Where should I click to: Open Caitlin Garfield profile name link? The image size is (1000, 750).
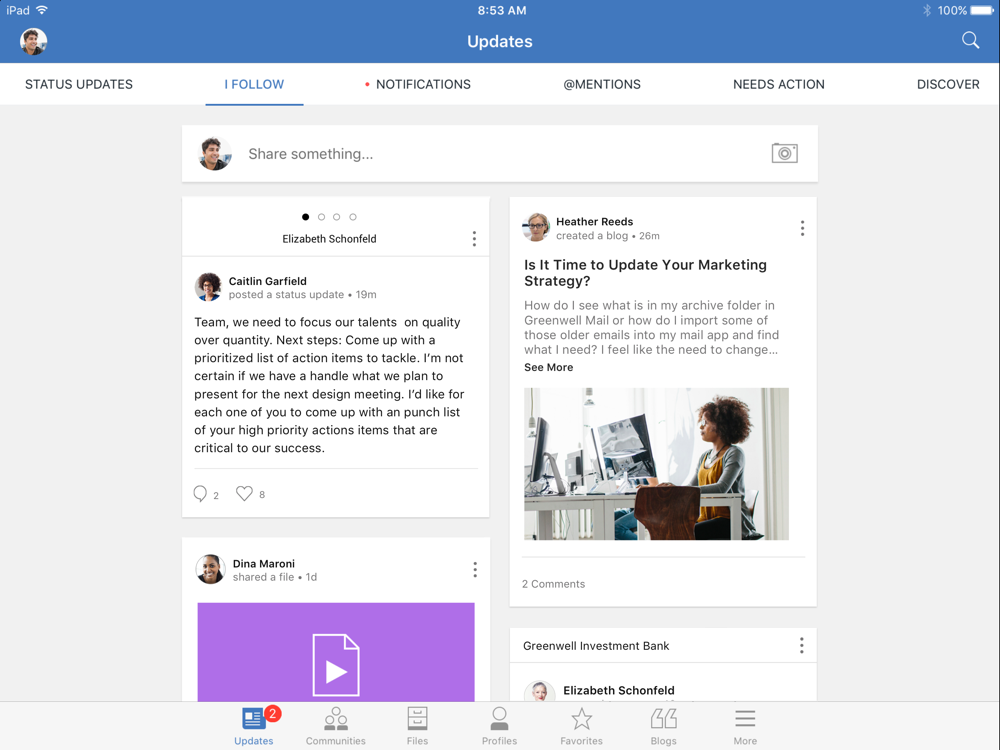268,281
